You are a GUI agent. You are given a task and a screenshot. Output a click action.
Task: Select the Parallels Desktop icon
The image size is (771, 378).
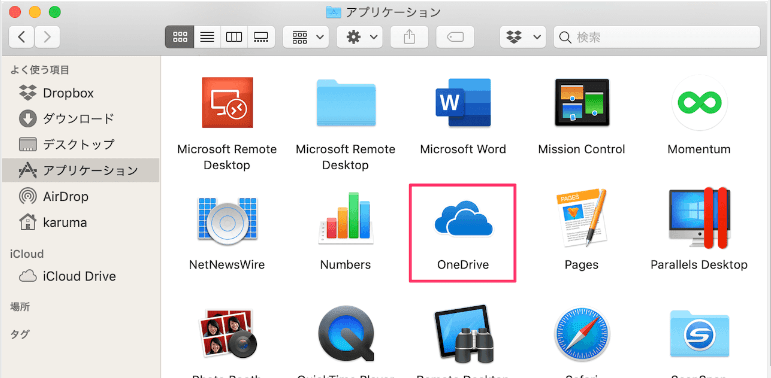[699, 218]
